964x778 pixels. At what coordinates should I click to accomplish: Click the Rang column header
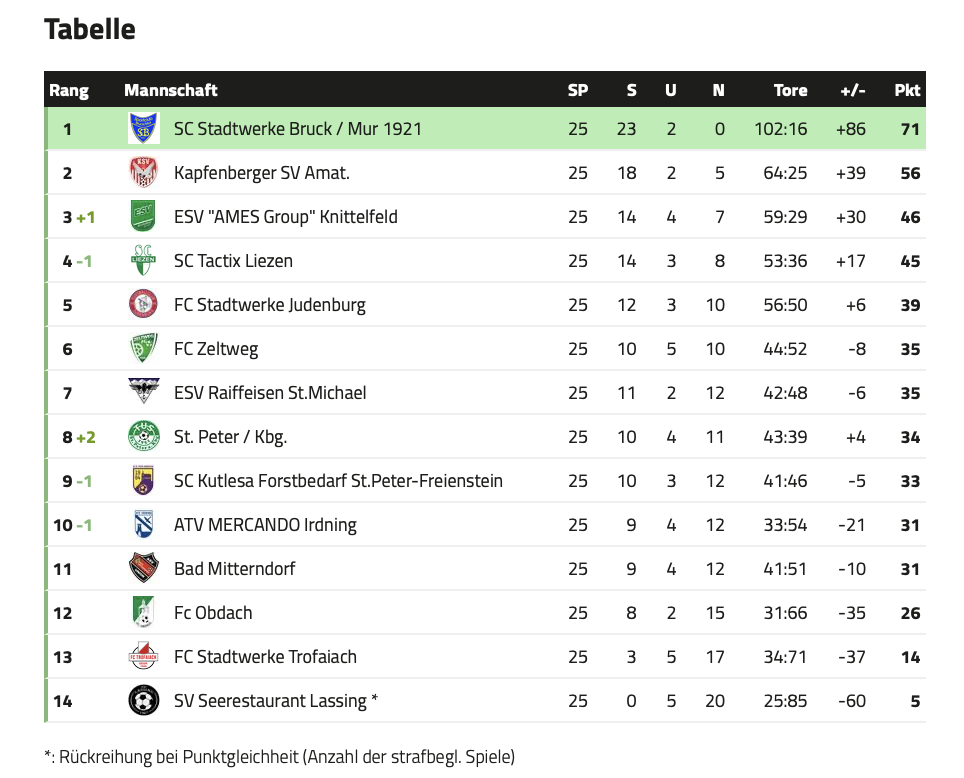click(x=69, y=90)
